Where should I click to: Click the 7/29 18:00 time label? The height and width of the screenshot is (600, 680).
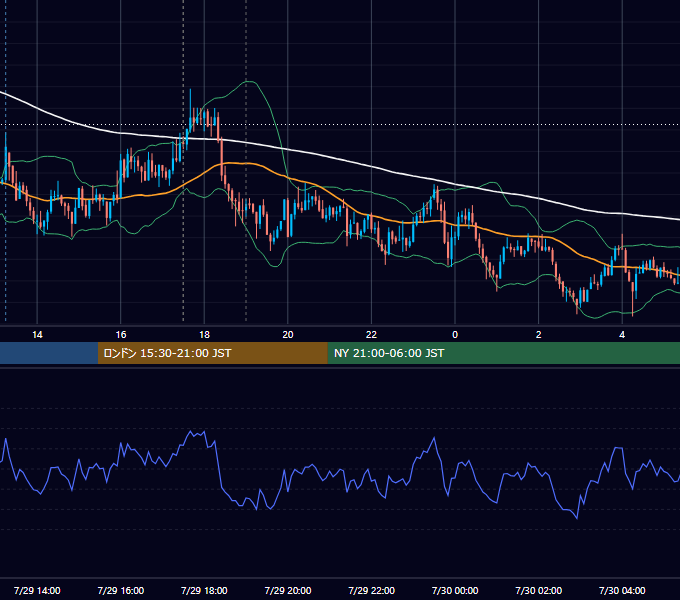[x=204, y=590]
